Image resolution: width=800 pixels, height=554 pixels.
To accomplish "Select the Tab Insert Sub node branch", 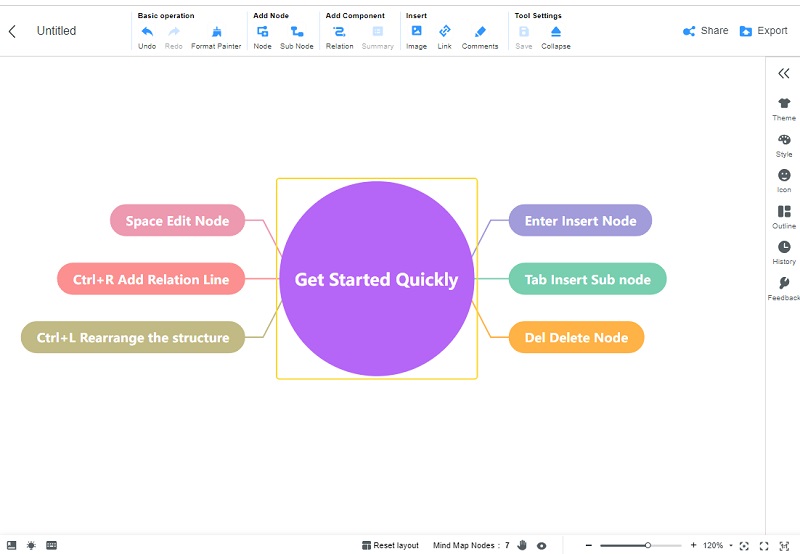I will (x=587, y=279).
